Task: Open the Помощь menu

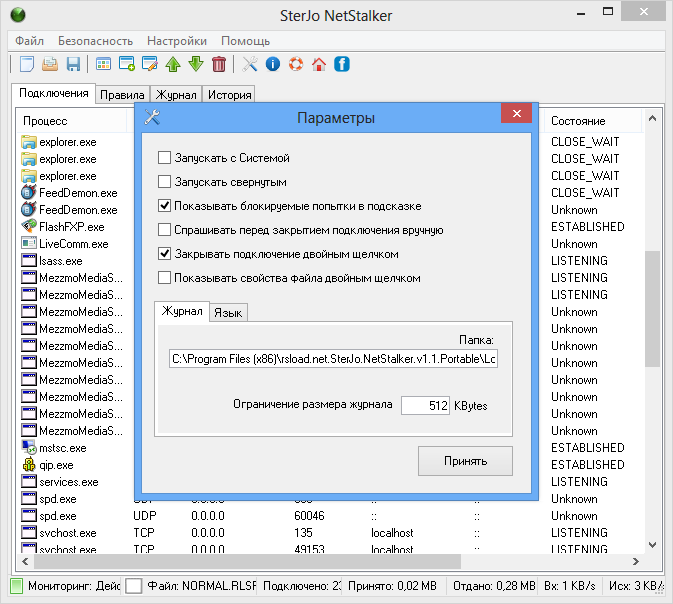Action: (x=246, y=41)
